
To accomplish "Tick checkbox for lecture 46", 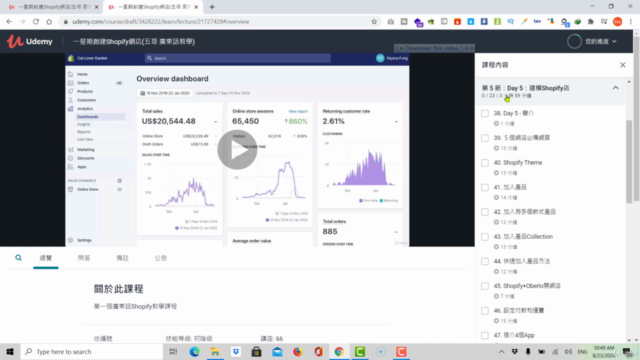I will pos(485,311).
